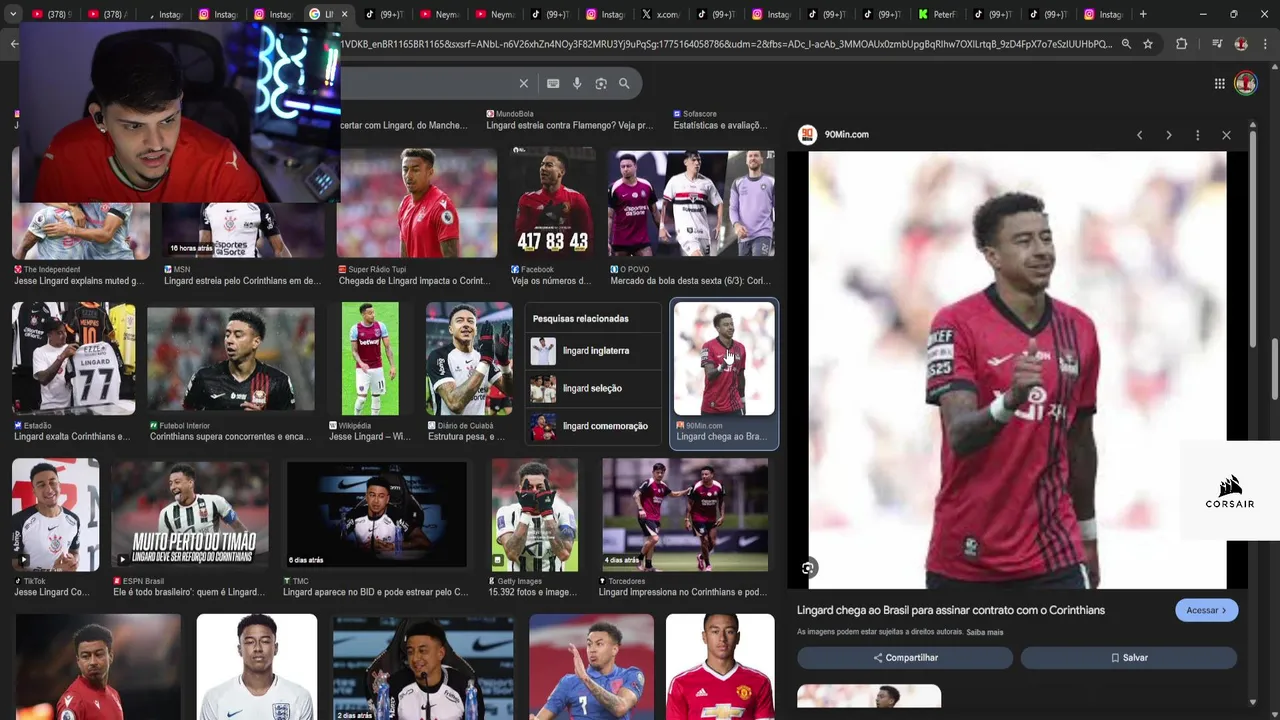The width and height of the screenshot is (1280, 720).
Task: Click the Compartilhar button
Action: [905, 658]
